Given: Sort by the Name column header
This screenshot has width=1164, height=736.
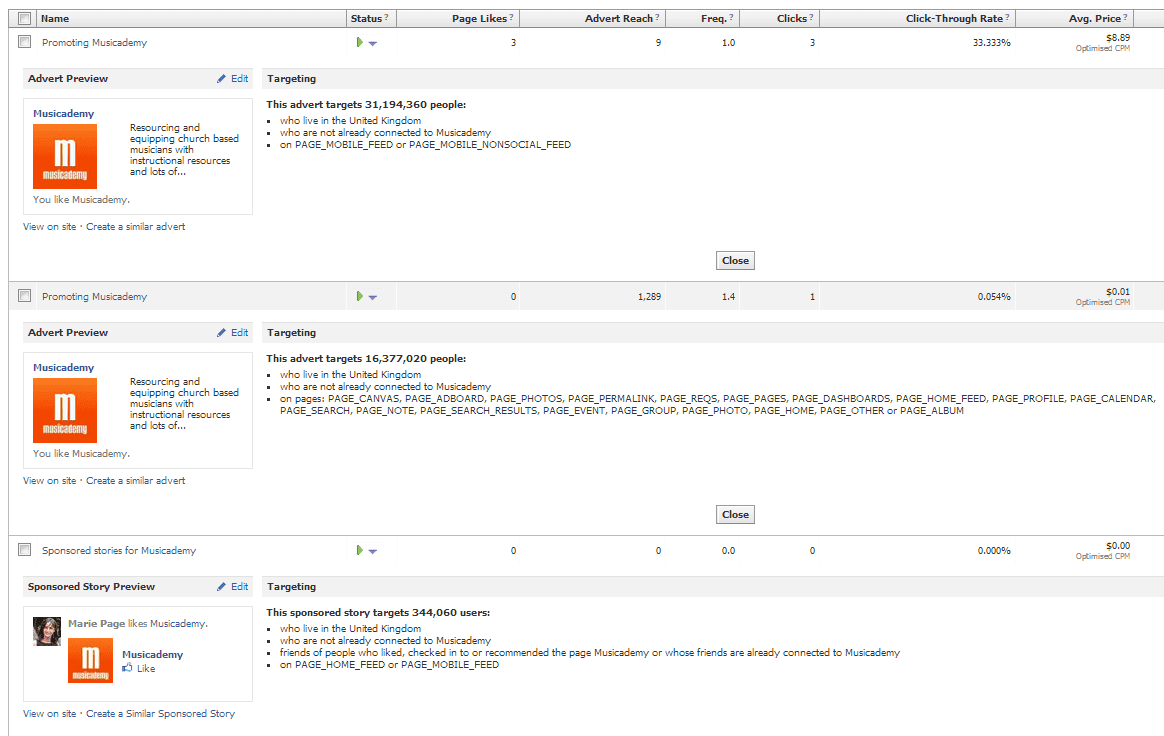Looking at the screenshot, I should (x=56, y=18).
